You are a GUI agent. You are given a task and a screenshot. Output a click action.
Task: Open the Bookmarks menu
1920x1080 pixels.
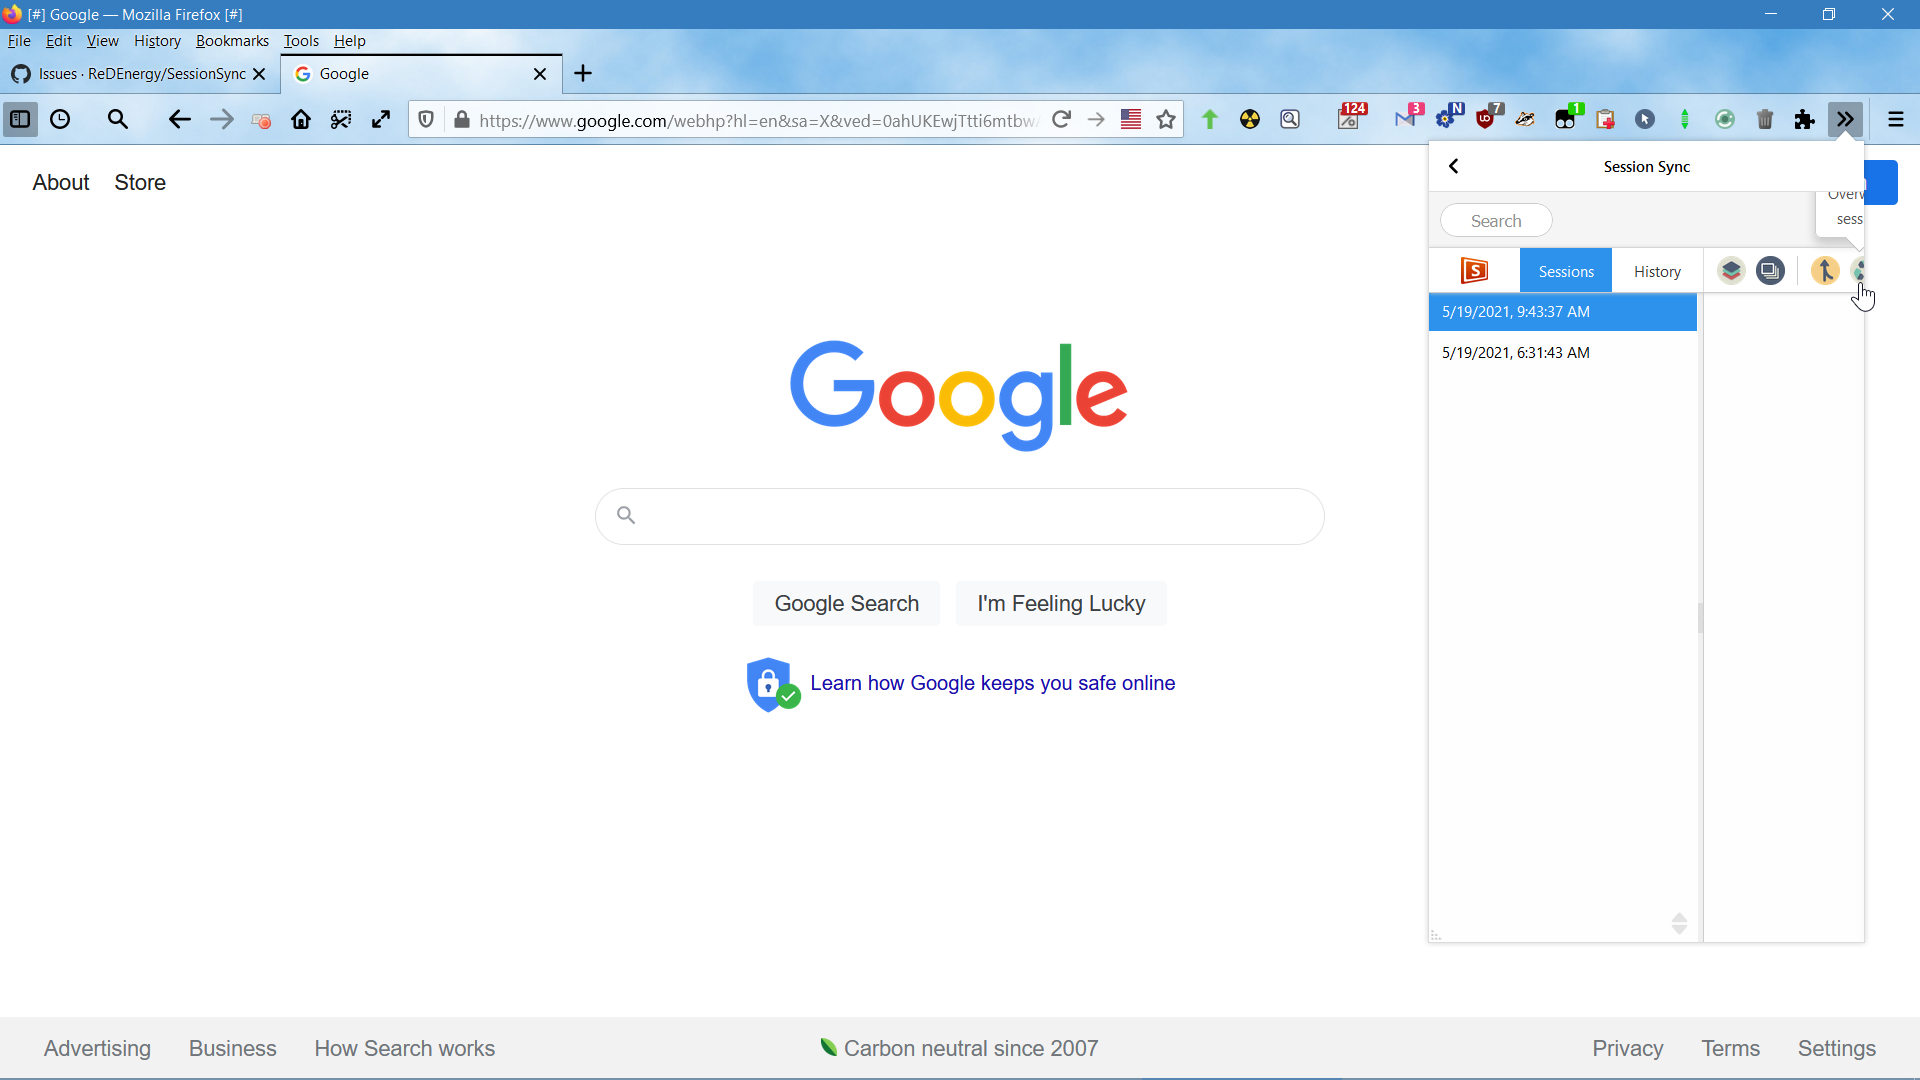click(x=232, y=41)
